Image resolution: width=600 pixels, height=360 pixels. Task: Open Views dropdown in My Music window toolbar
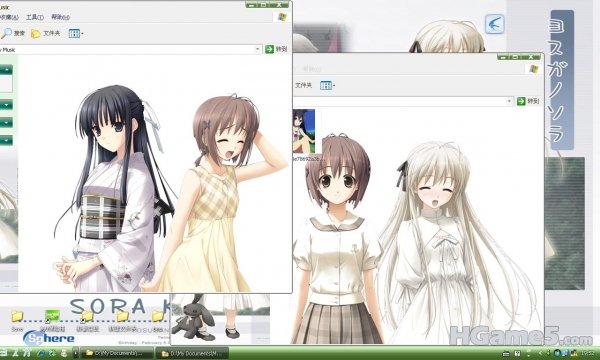point(76,34)
